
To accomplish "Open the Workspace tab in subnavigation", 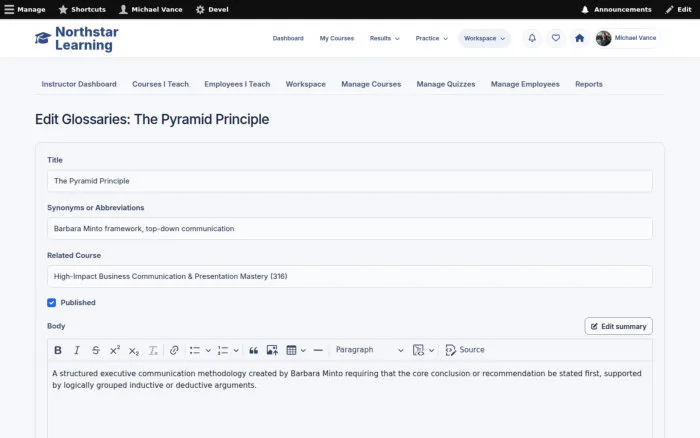I will 305,84.
